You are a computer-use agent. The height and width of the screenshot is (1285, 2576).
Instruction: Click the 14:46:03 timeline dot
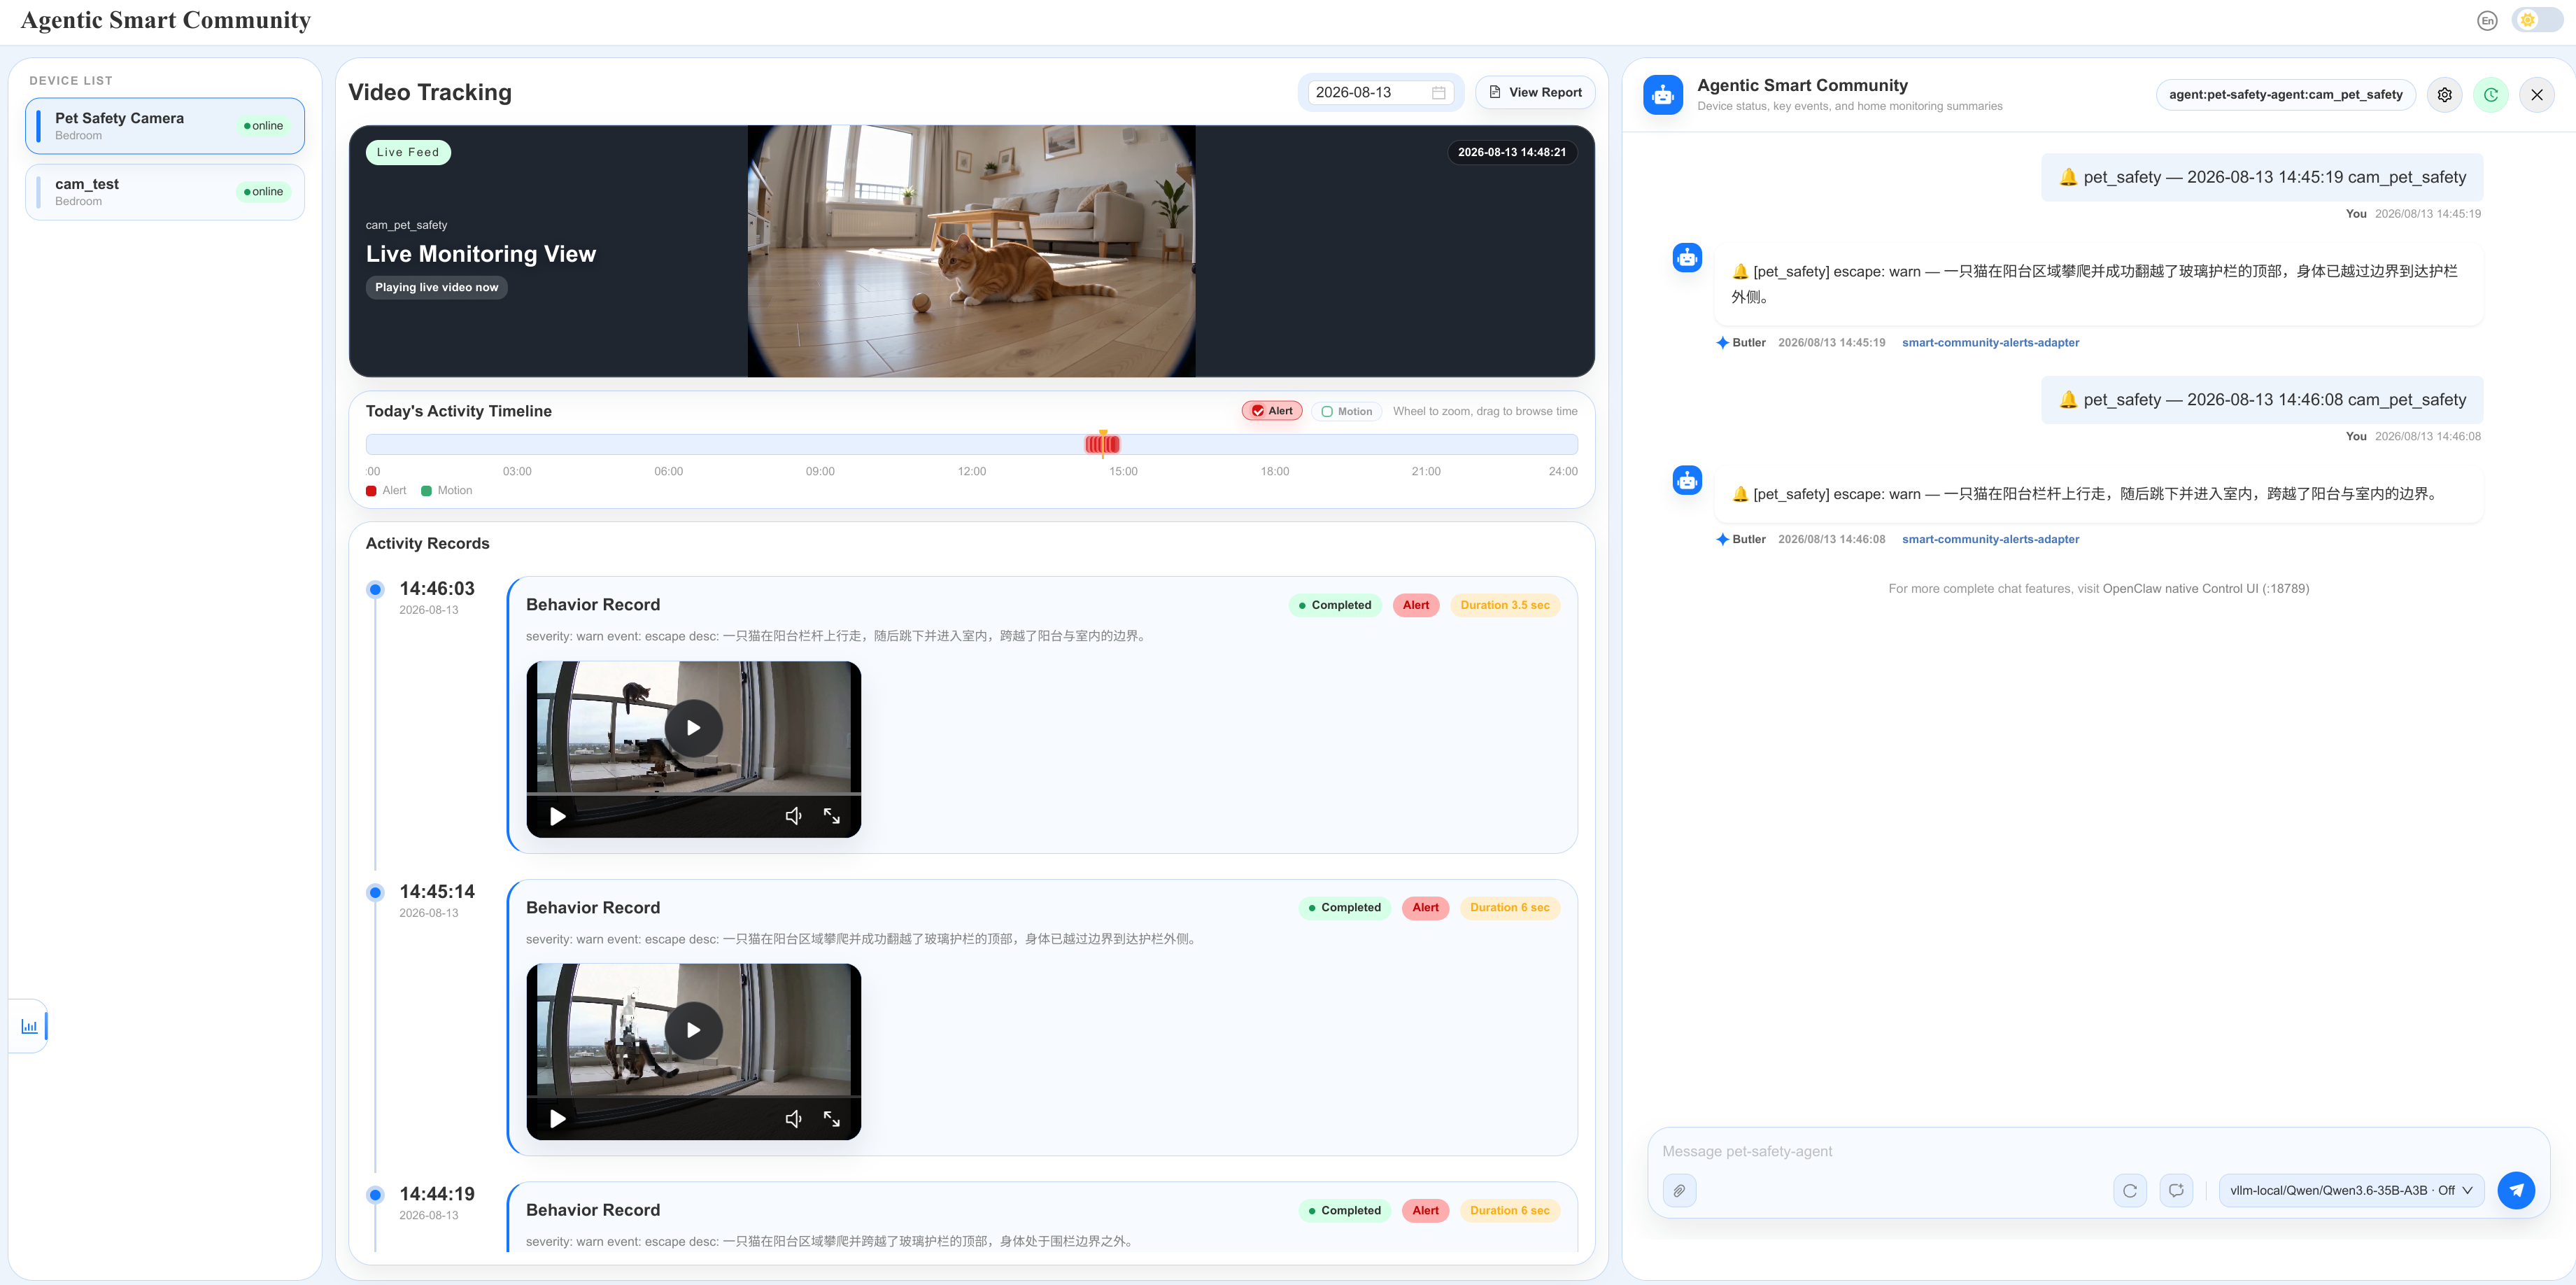[375, 590]
